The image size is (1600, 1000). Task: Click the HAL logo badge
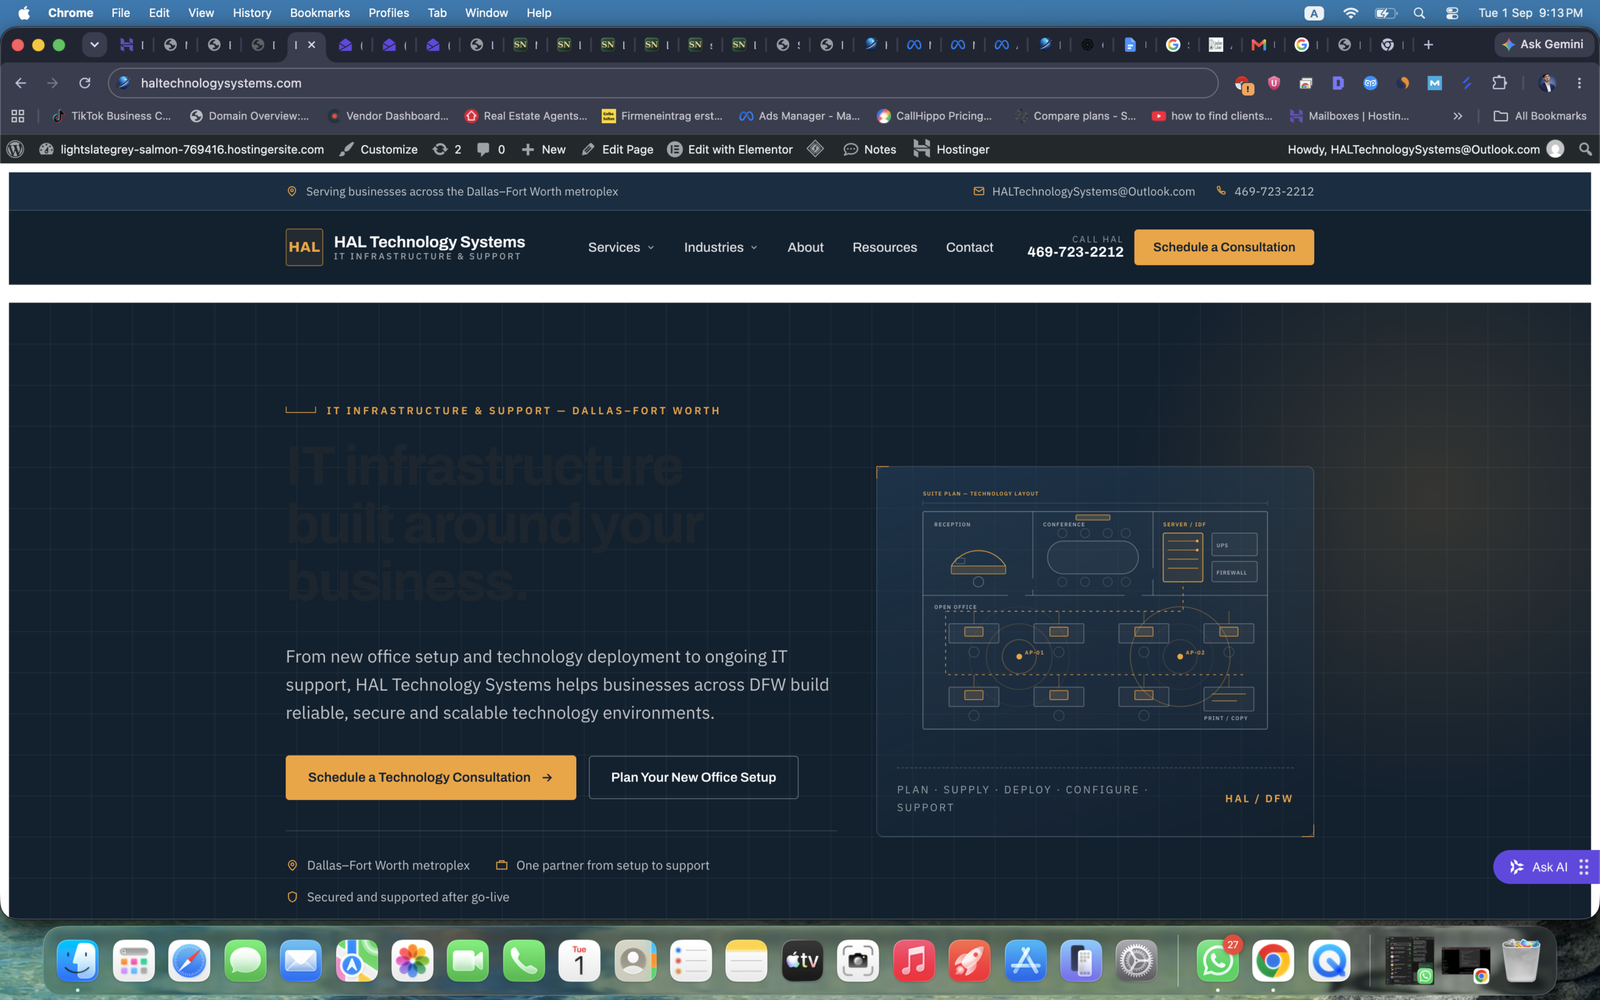pyautogui.click(x=304, y=247)
